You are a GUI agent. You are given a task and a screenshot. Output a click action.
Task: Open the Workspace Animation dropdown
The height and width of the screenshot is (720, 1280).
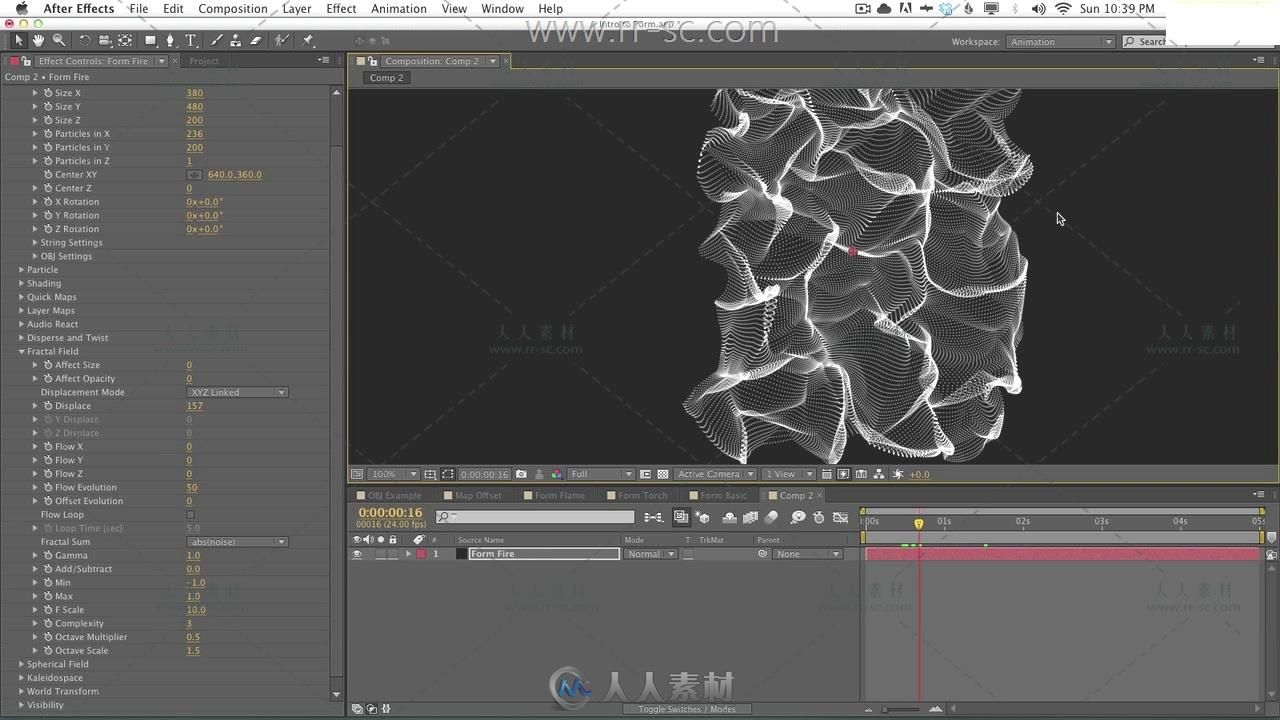1060,42
